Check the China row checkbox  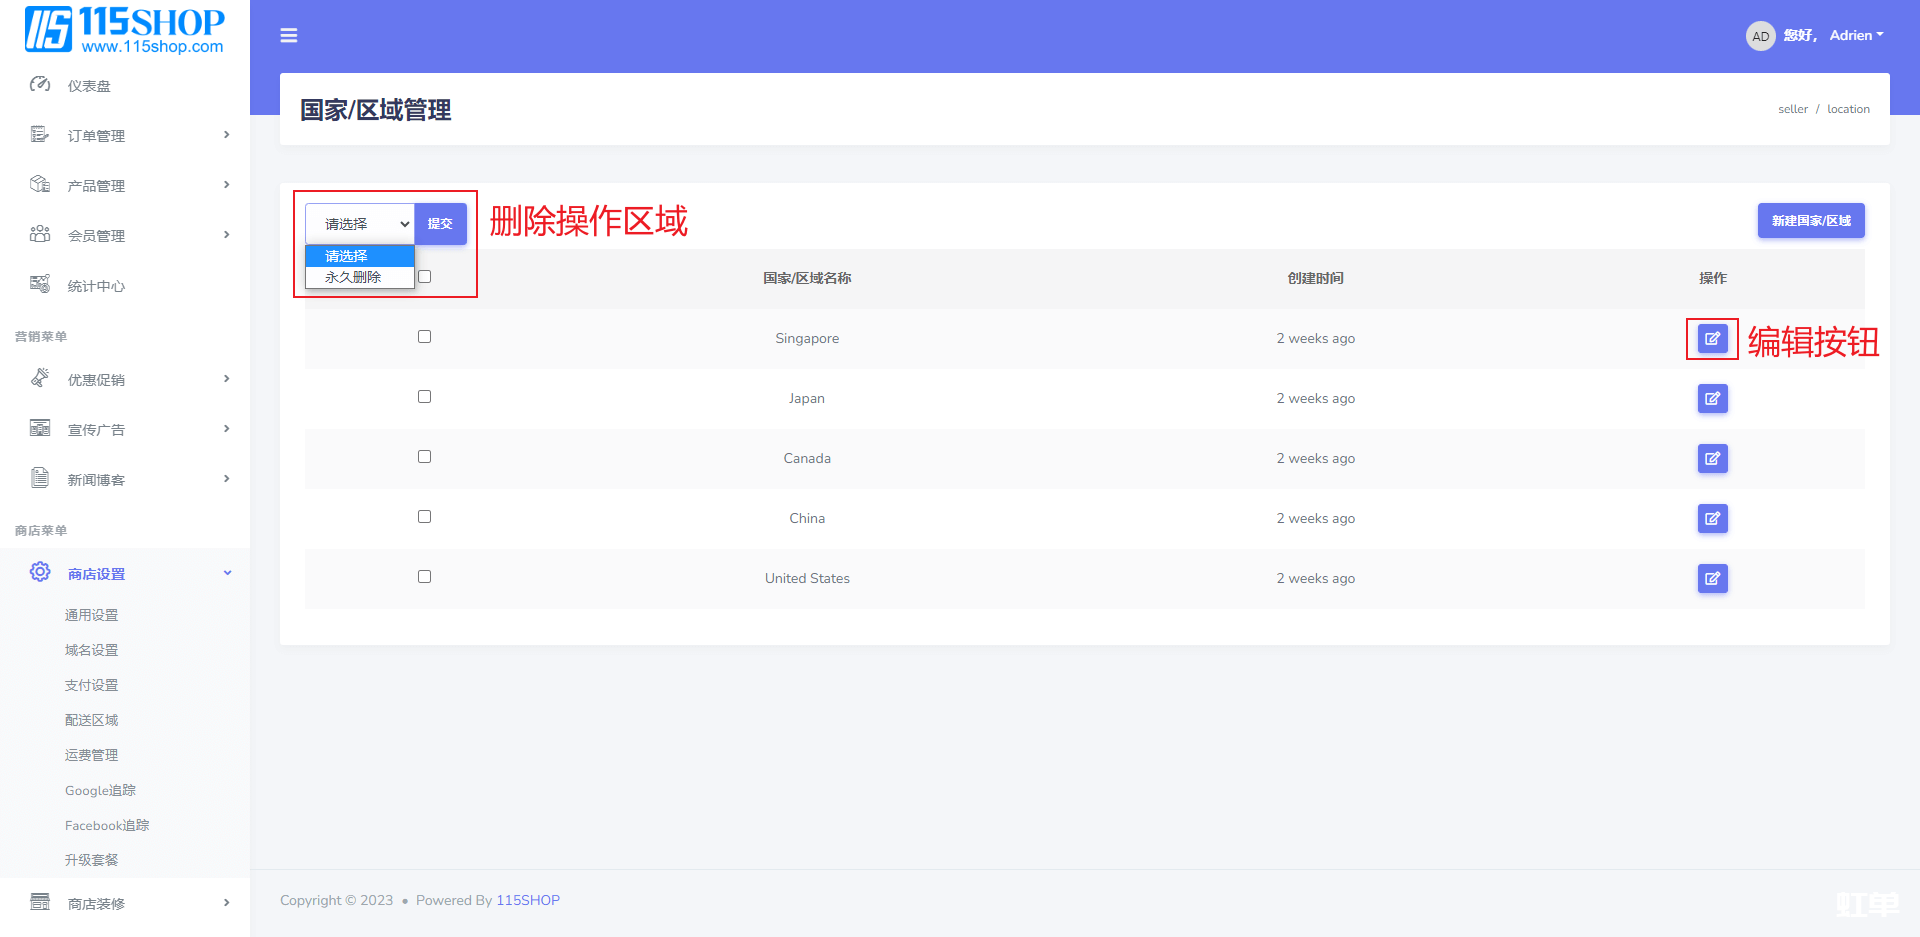pyautogui.click(x=425, y=517)
